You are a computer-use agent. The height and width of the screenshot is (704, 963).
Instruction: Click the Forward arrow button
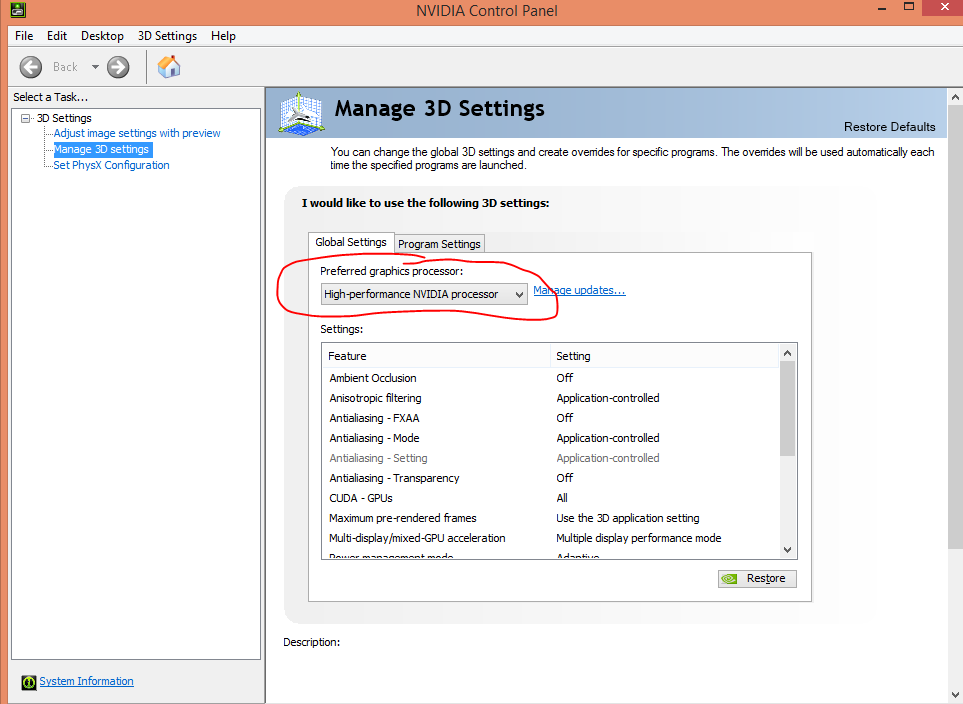click(x=118, y=67)
